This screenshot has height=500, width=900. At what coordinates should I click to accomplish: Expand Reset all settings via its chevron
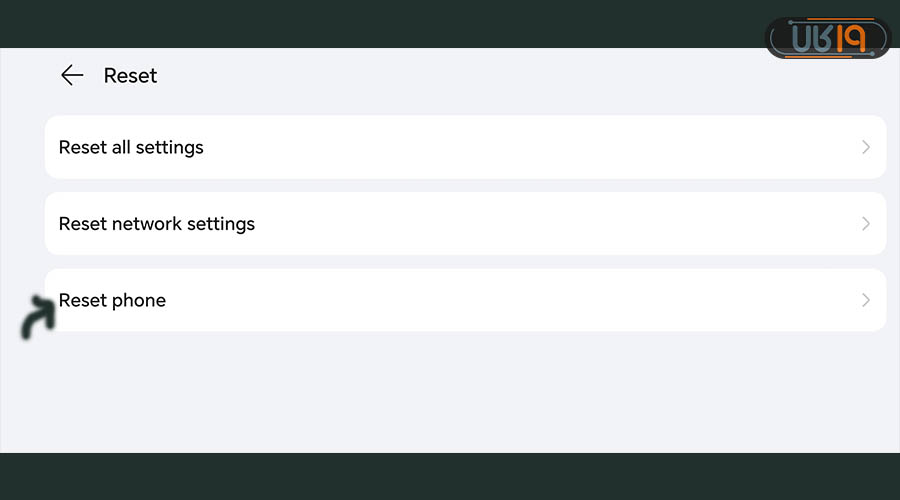pos(865,147)
